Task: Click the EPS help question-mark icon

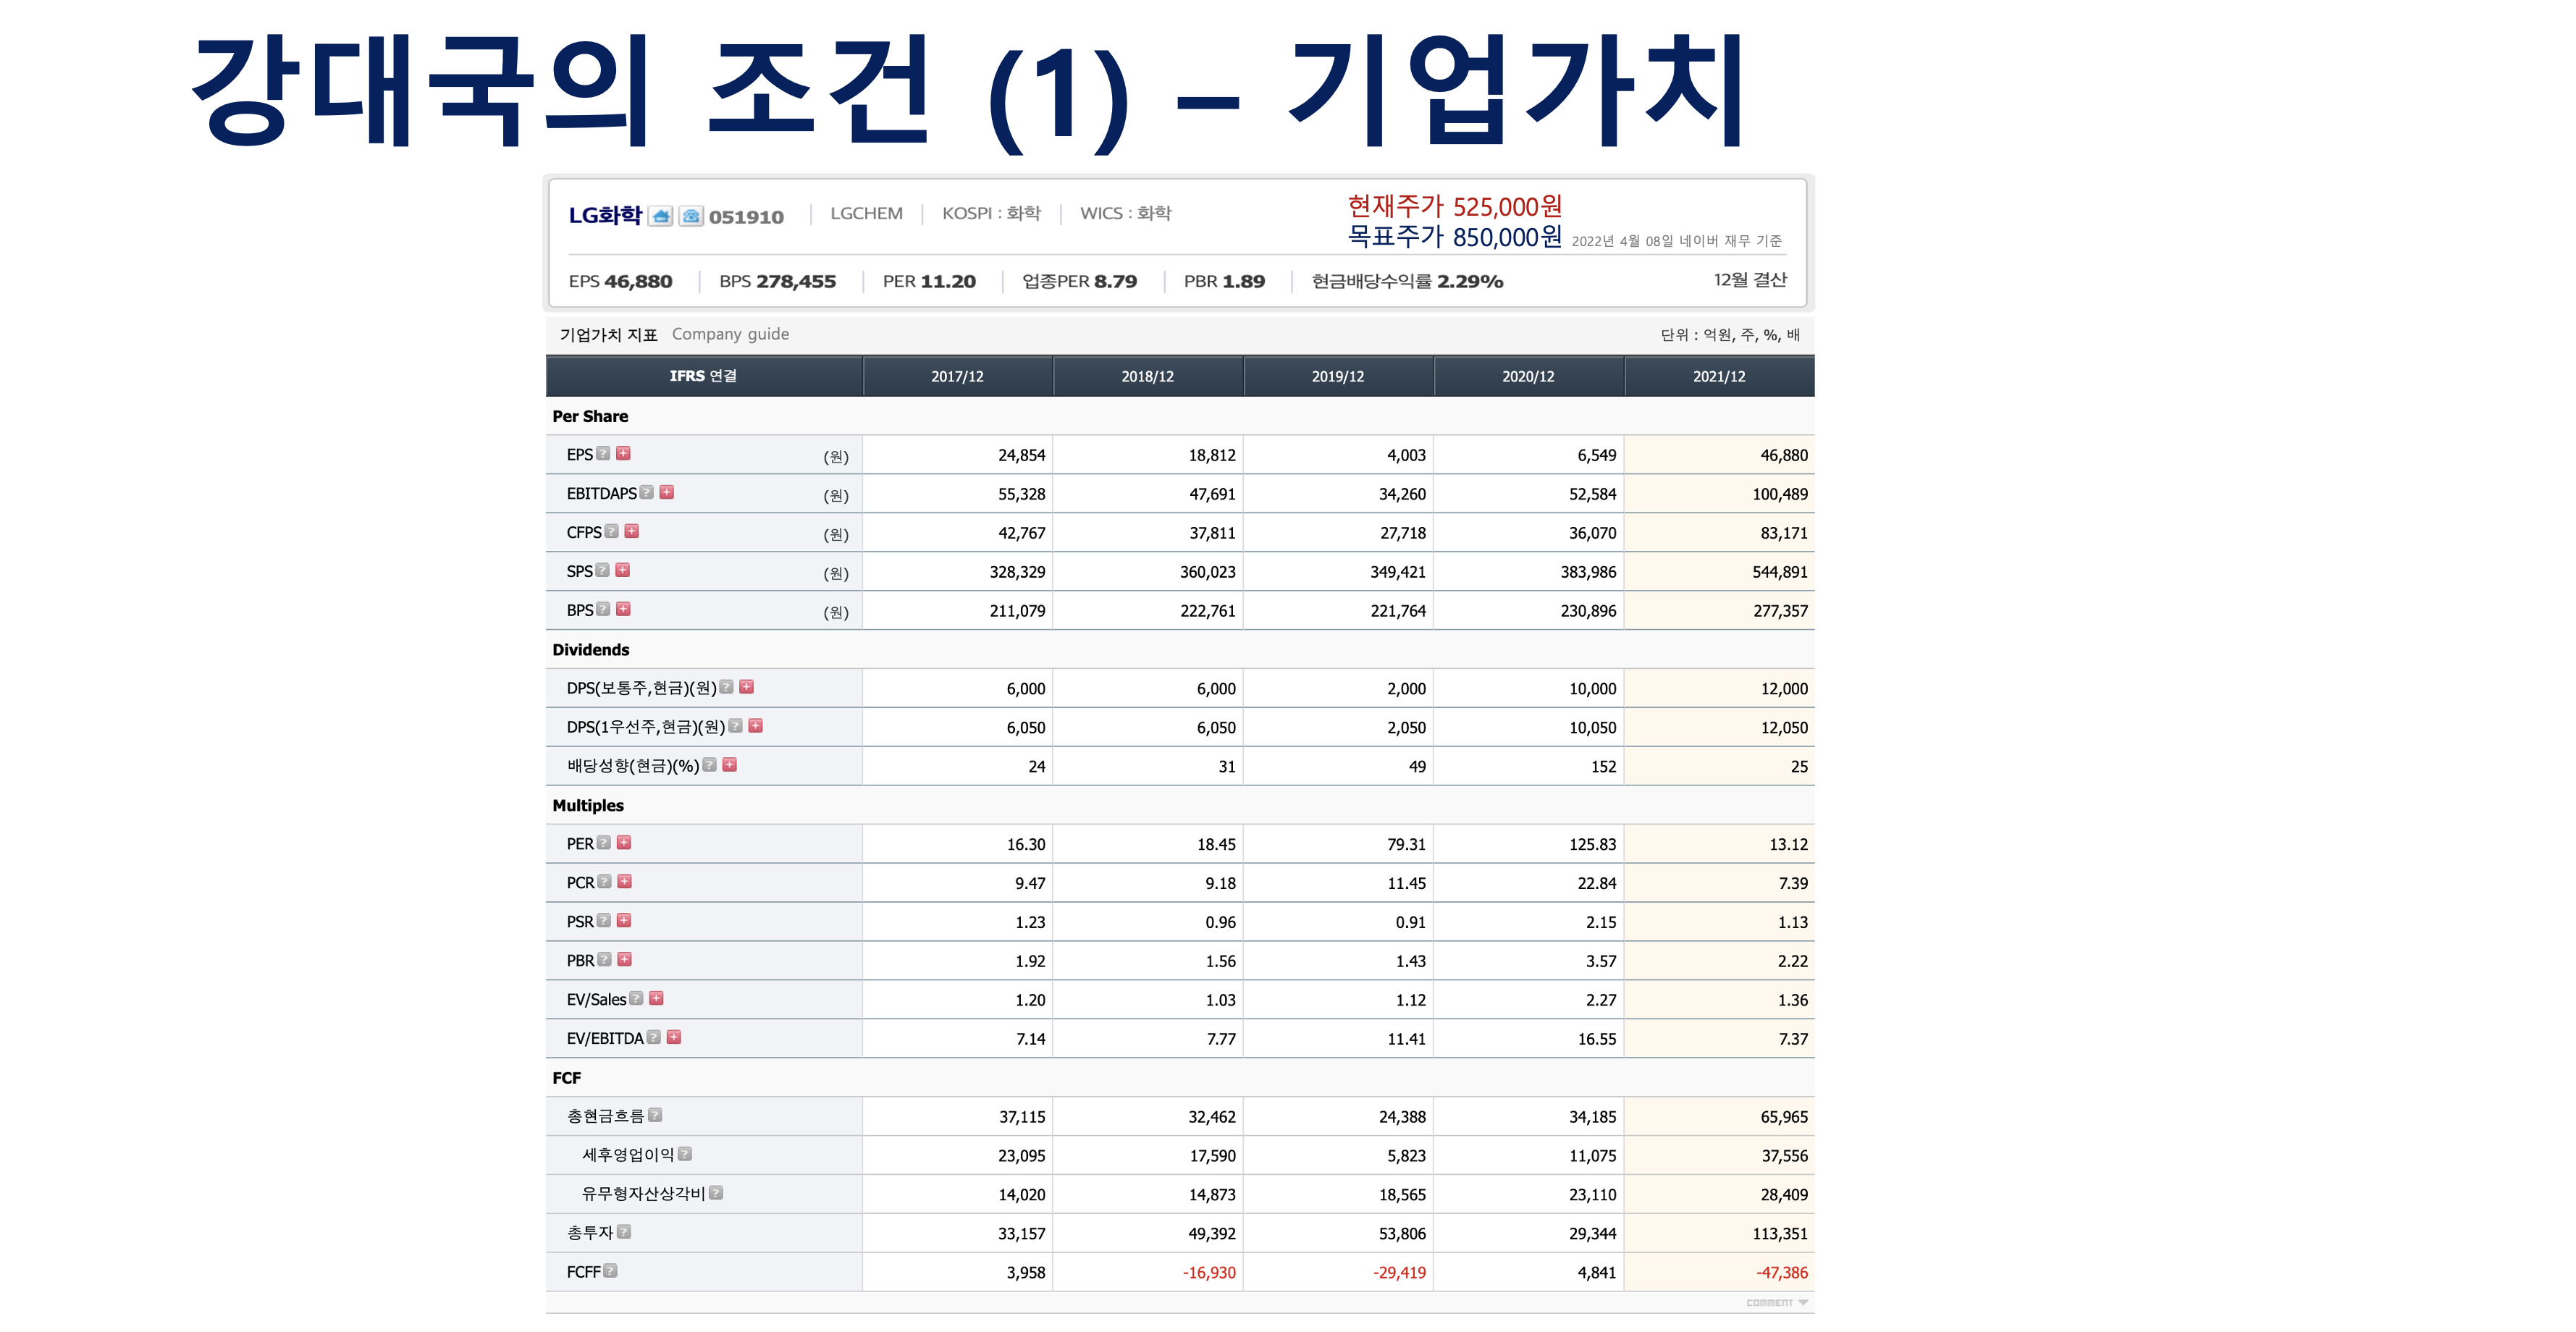Action: pos(603,453)
